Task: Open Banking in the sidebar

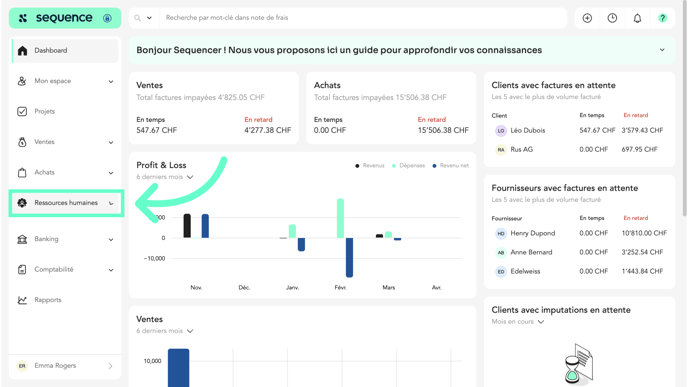Action: click(x=46, y=239)
